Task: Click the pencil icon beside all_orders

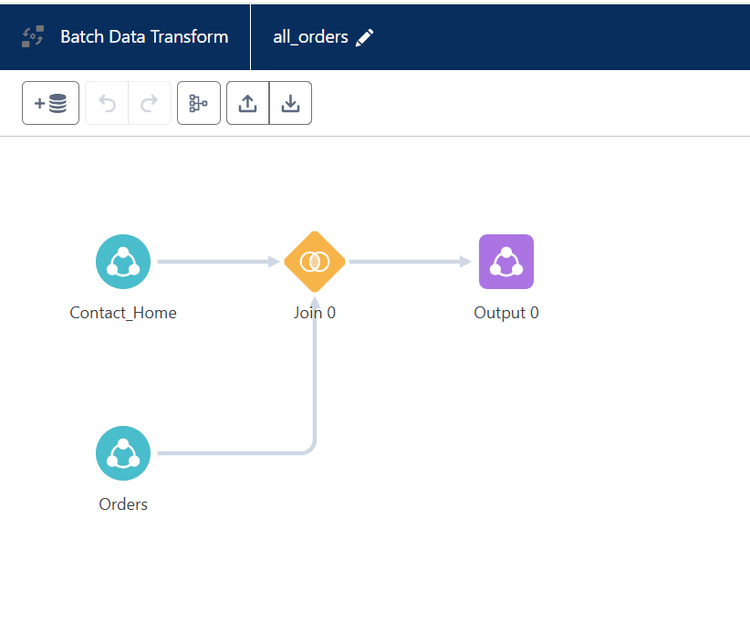Action: [x=365, y=37]
